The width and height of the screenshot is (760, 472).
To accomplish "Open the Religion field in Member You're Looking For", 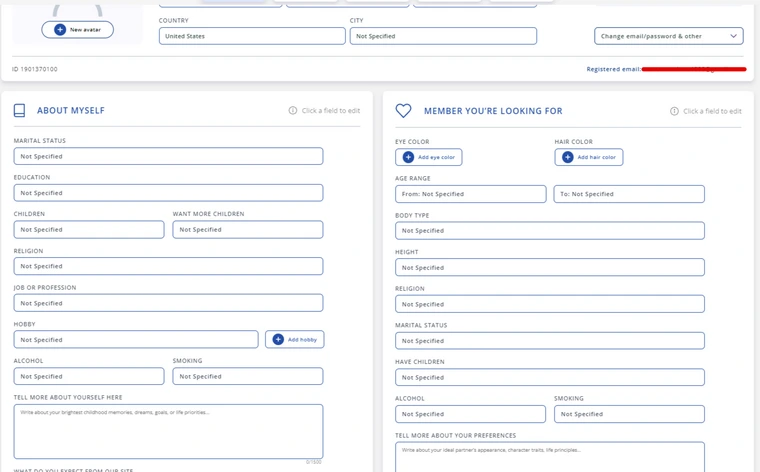I will (550, 304).
